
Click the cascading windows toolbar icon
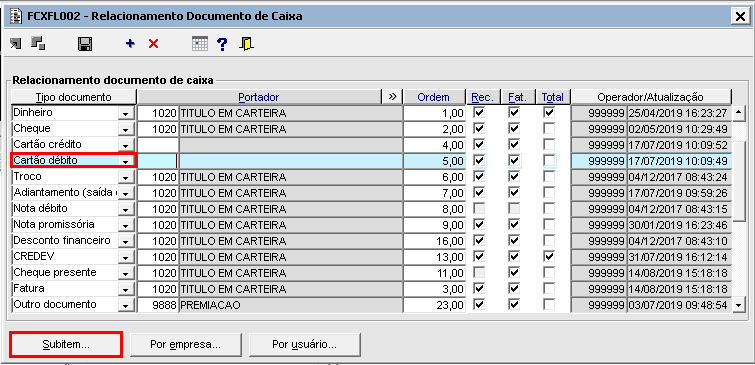tap(38, 43)
